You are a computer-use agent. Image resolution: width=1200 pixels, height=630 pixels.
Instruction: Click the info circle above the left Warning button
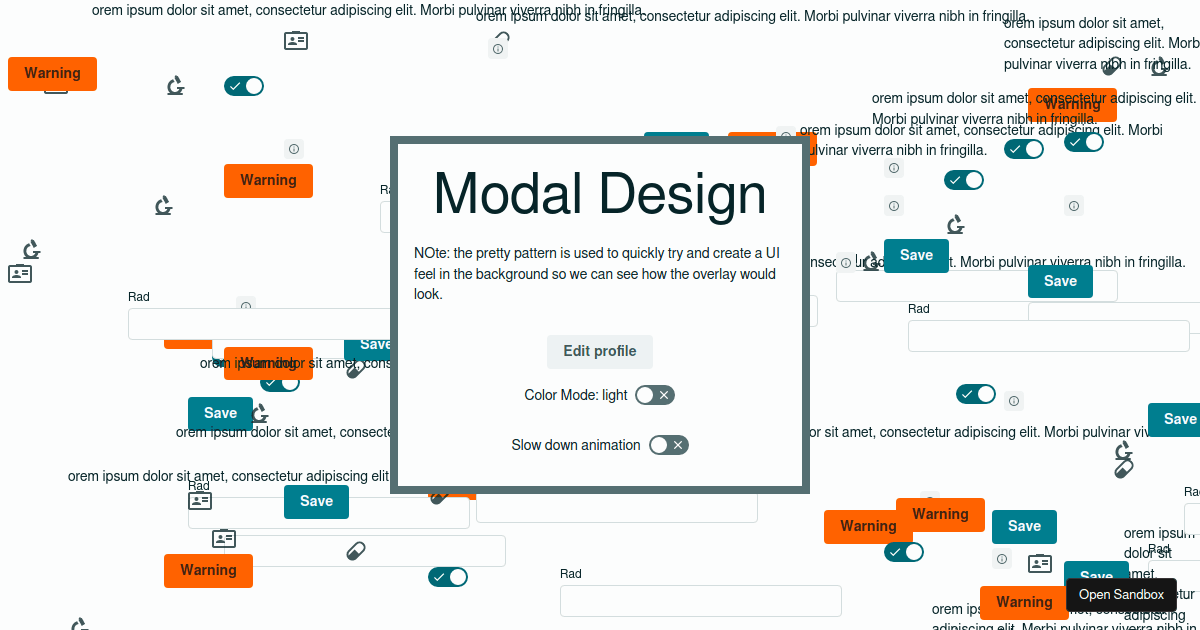[294, 149]
